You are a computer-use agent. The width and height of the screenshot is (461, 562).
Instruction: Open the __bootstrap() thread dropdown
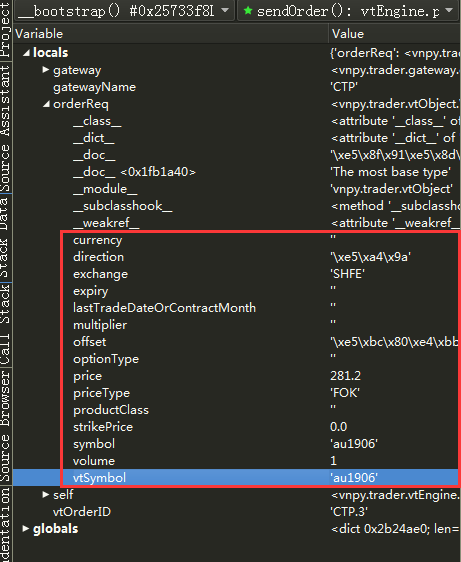pyautogui.click(x=124, y=10)
